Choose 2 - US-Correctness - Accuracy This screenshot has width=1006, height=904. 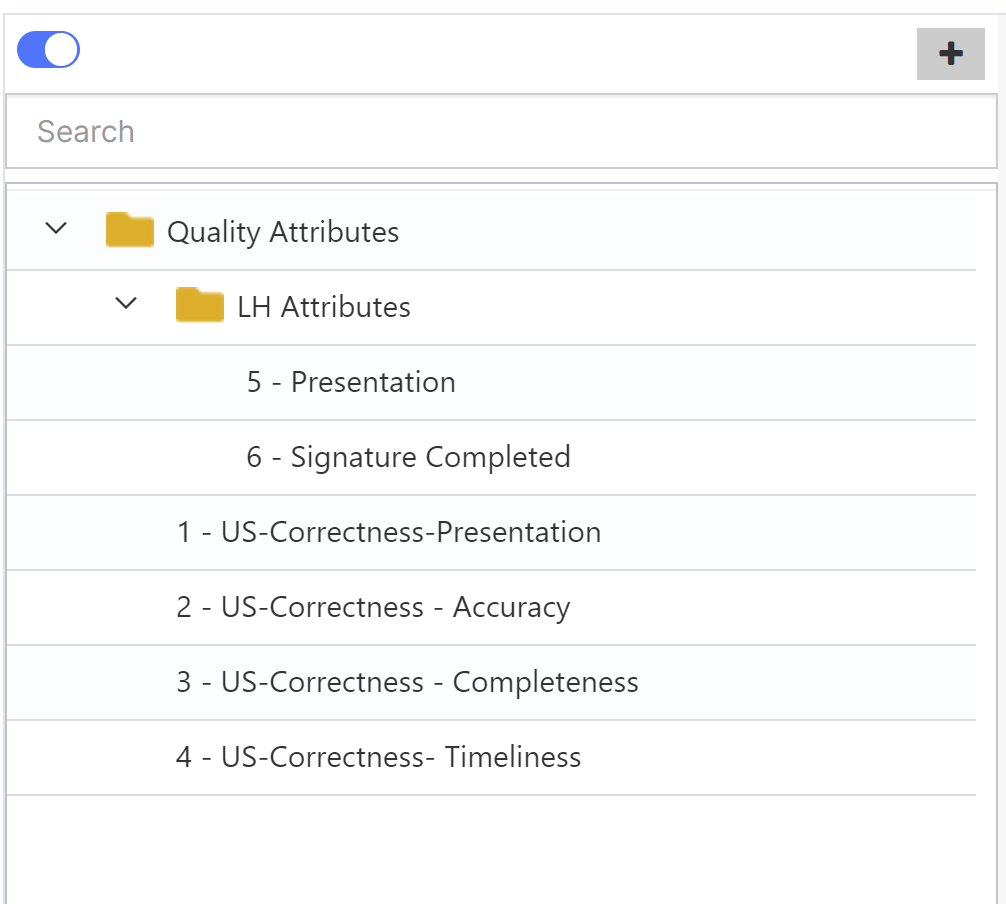tap(373, 607)
